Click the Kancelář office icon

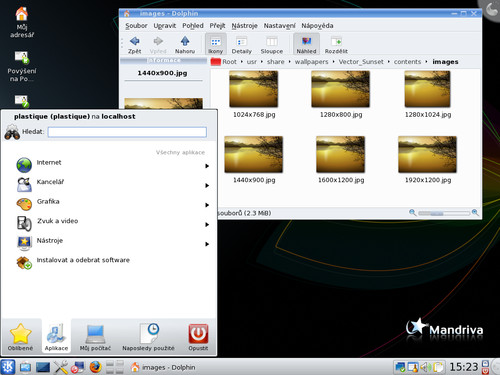[24, 184]
